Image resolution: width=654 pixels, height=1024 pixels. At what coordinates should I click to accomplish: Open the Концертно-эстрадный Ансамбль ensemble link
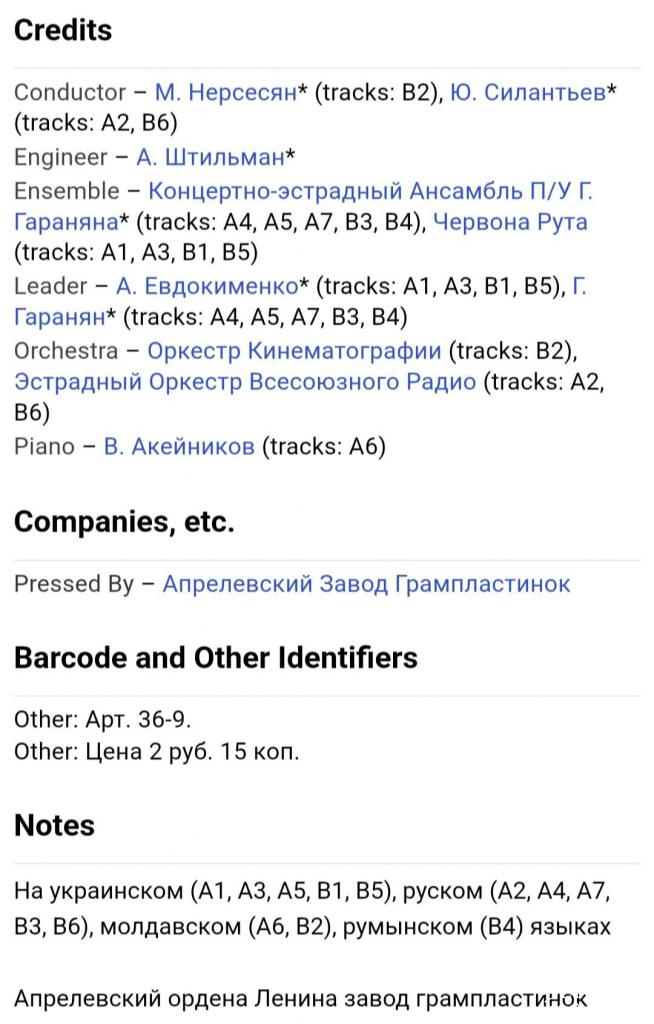pos(370,190)
